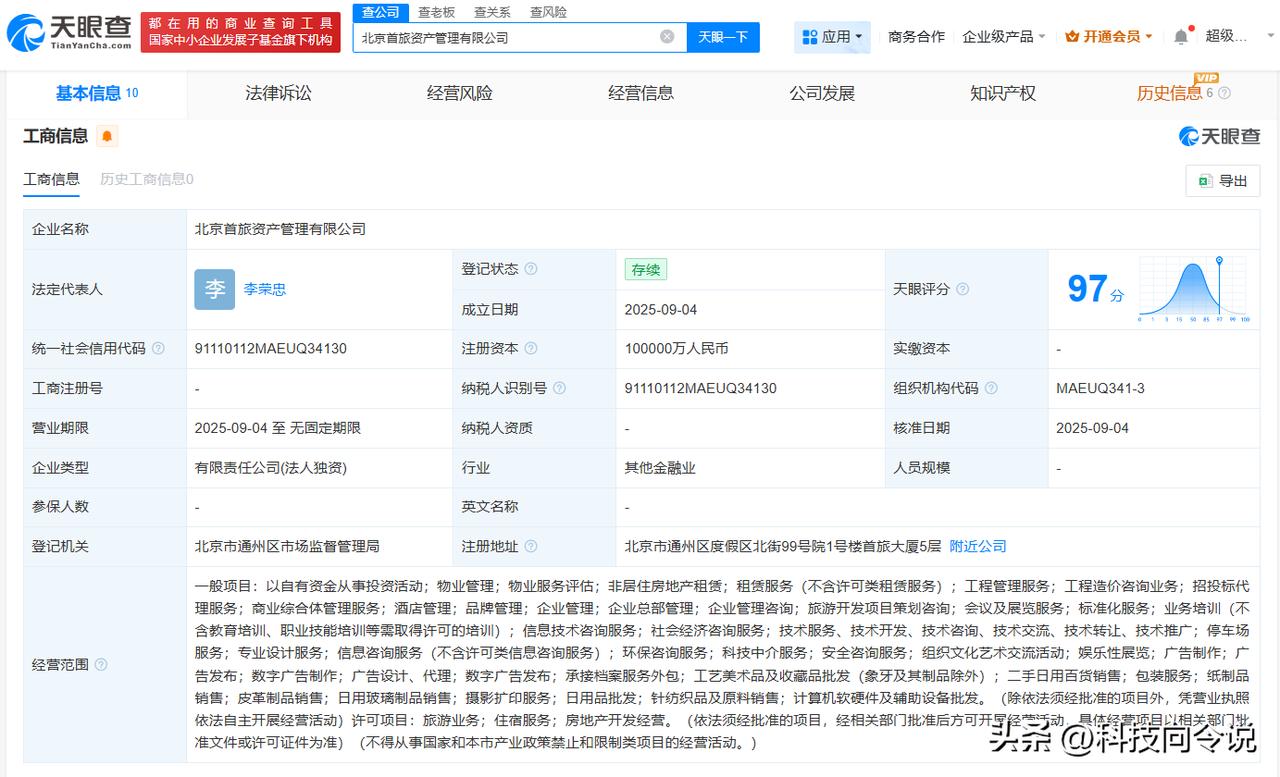Click the registration authority 北京市通州区市场监督管理局
The width and height of the screenshot is (1280, 777).
pyautogui.click(x=287, y=547)
